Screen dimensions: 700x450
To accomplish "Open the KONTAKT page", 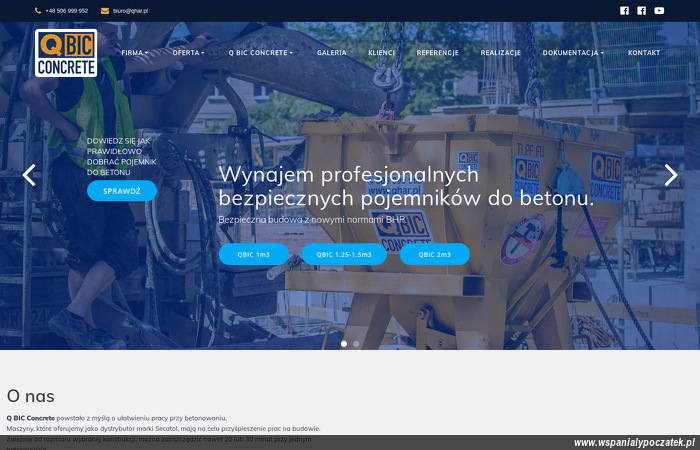I will 644,53.
